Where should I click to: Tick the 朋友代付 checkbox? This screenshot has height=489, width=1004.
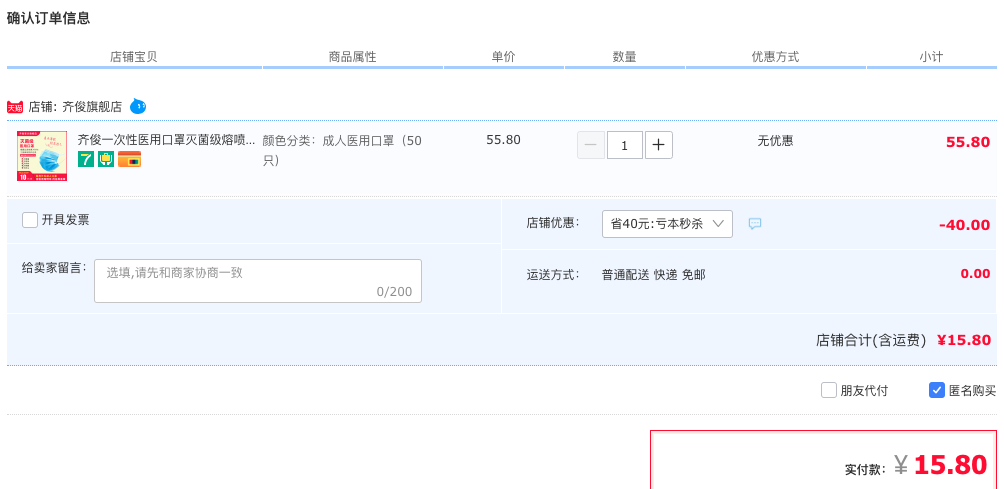point(829,390)
